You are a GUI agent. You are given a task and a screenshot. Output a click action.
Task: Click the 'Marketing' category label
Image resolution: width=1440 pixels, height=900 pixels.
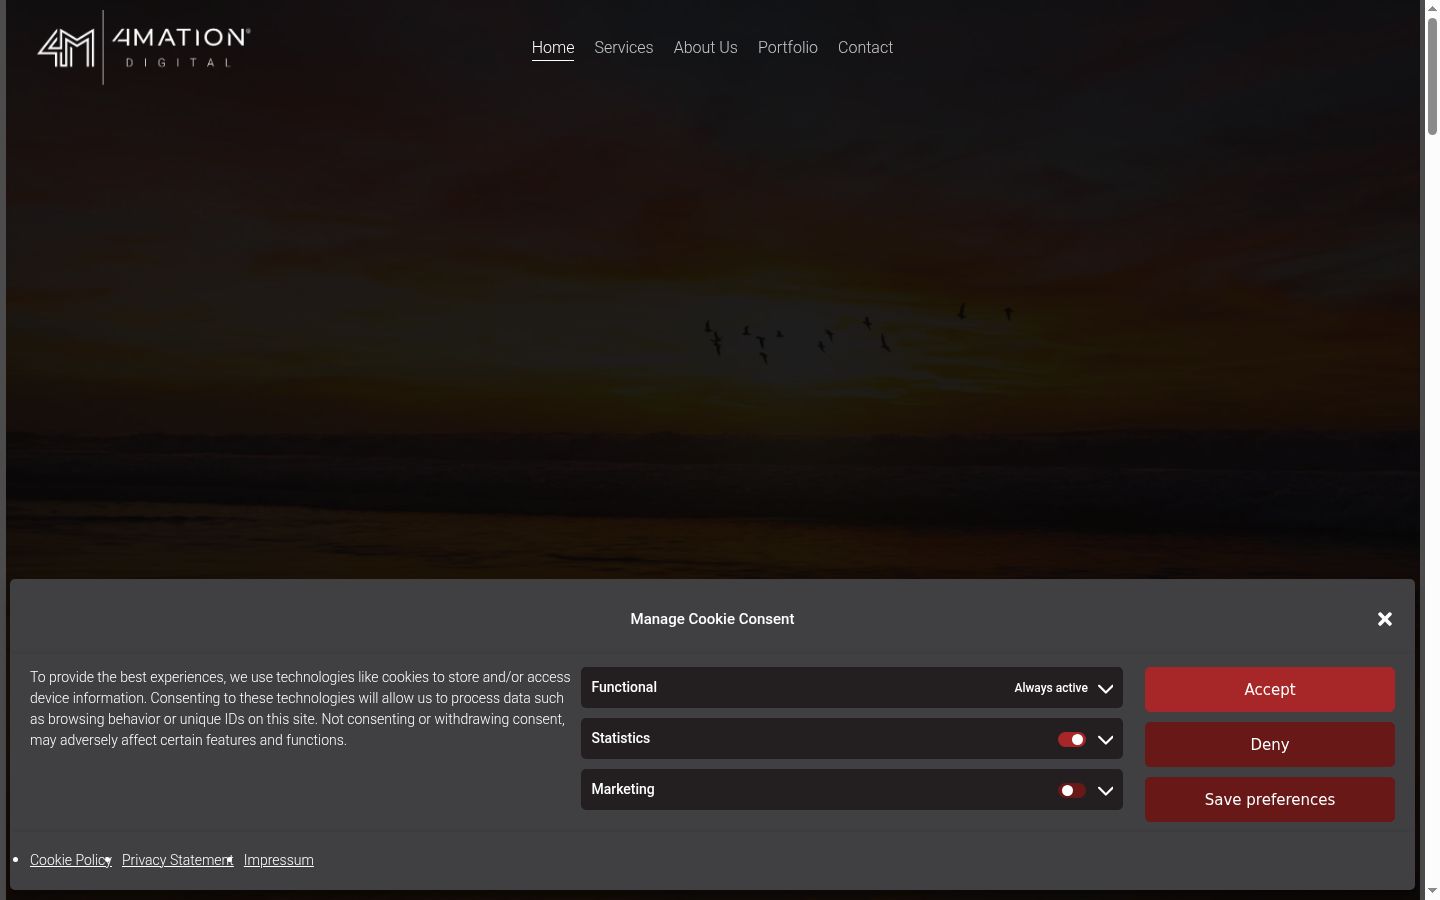623,789
